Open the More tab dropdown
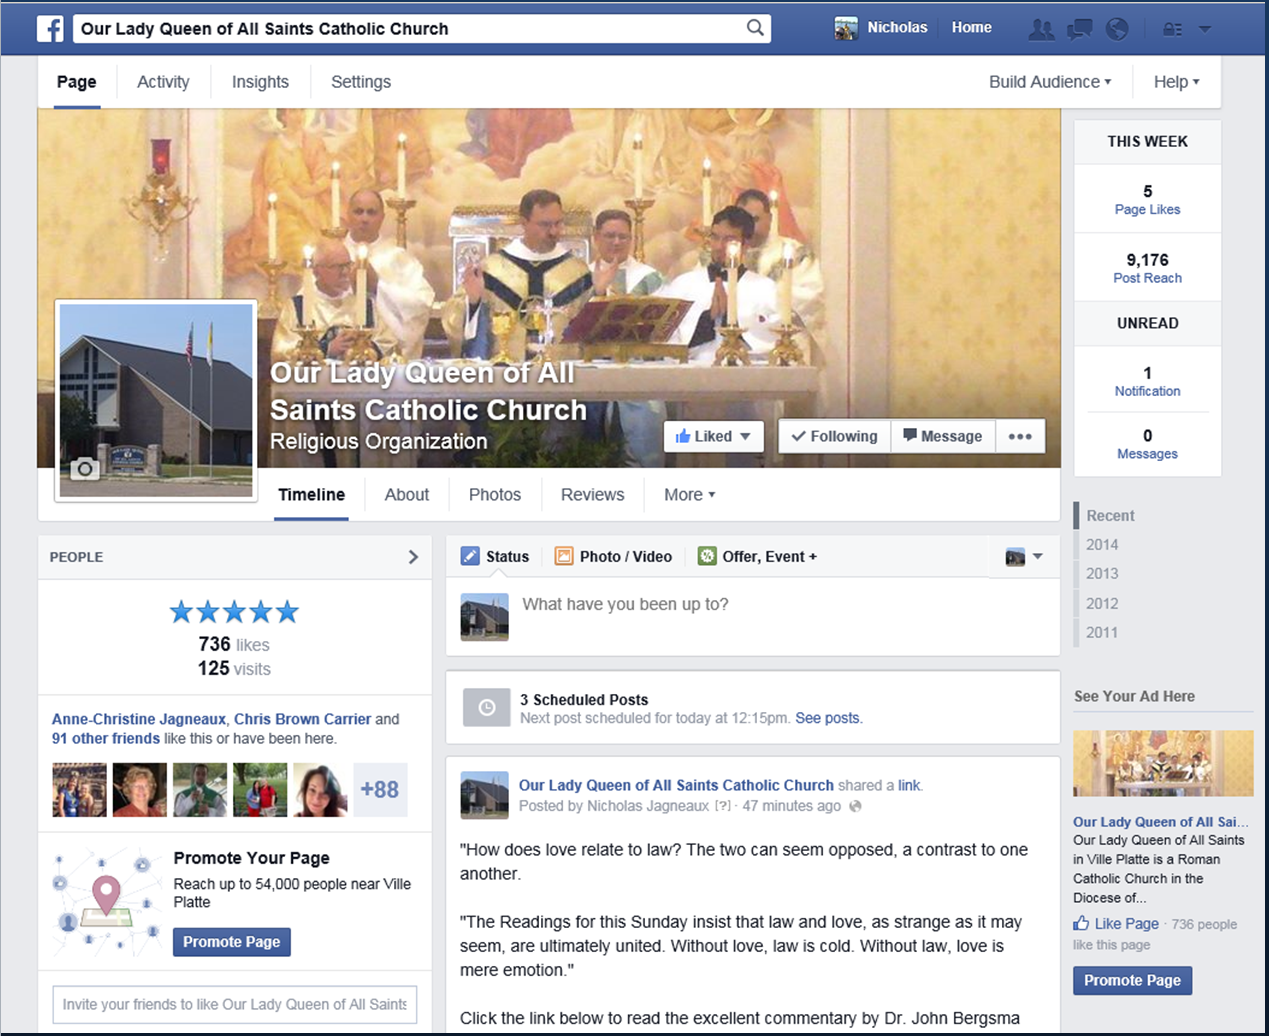The image size is (1269, 1036). 689,494
